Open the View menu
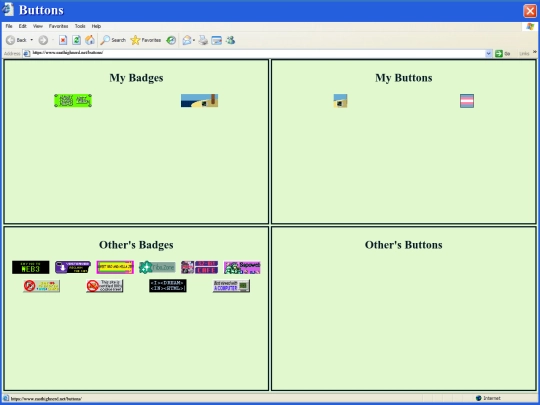Viewport: 540px width, 405px height. click(38, 26)
